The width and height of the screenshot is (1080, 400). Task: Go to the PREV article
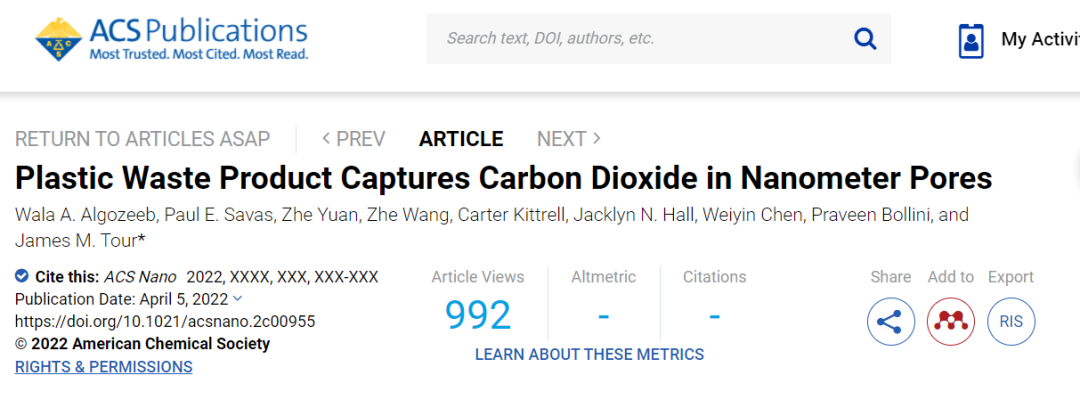pyautogui.click(x=353, y=139)
